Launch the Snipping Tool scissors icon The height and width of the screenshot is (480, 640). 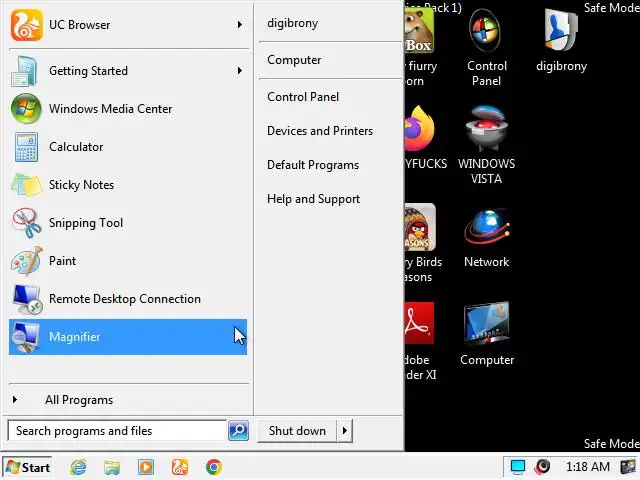tap(26, 223)
